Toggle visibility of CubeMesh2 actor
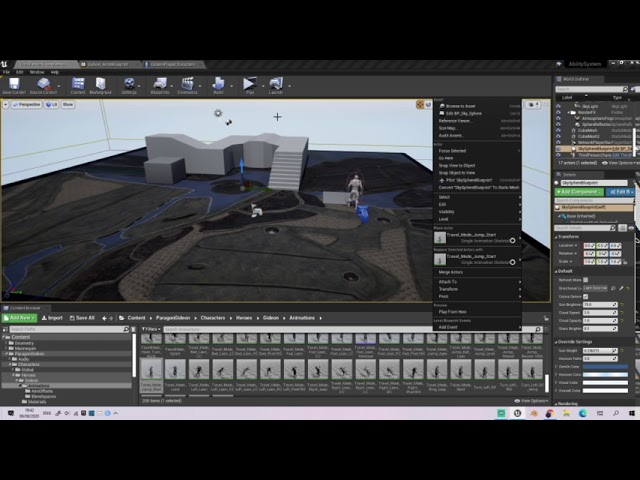Screen dimensions: 640x480 558,137
